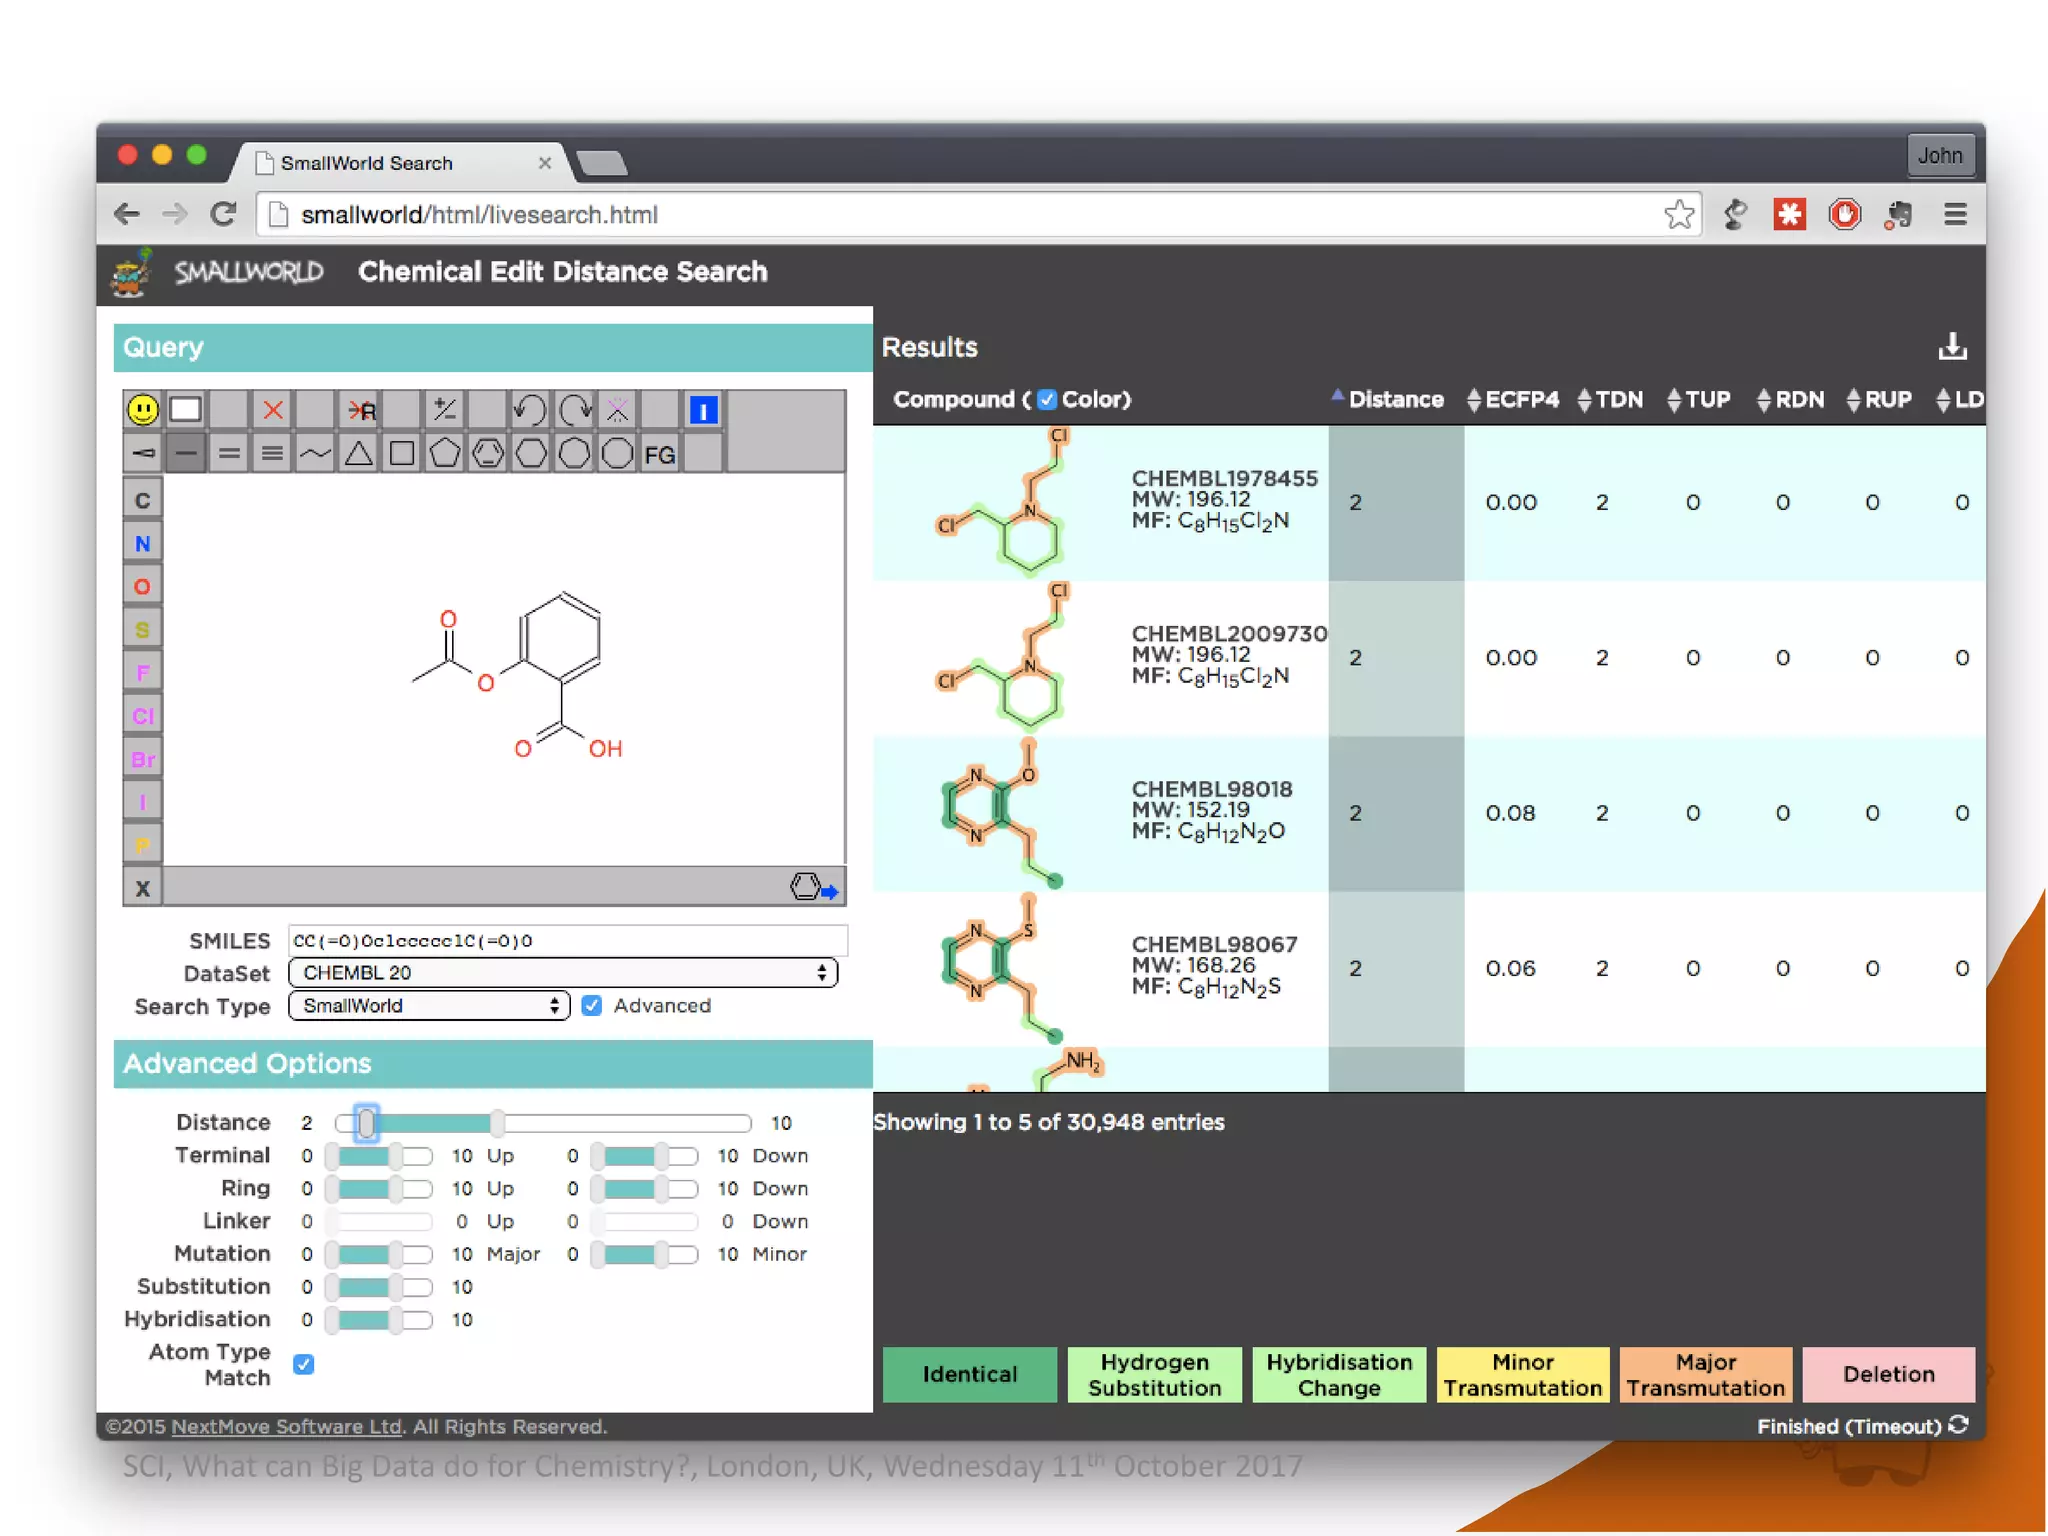2048x1536 pixels.
Task: Uncheck the Advanced checkbox
Action: click(592, 1005)
